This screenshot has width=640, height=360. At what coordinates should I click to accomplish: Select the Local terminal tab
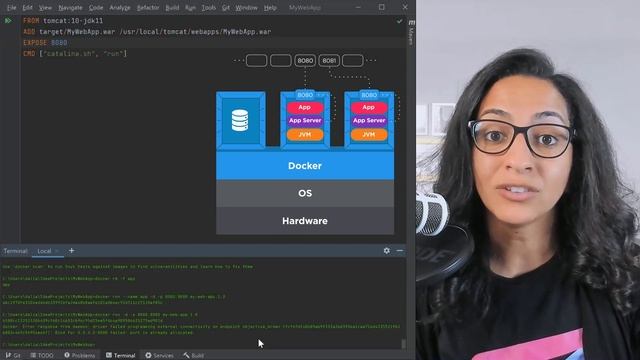(44, 251)
